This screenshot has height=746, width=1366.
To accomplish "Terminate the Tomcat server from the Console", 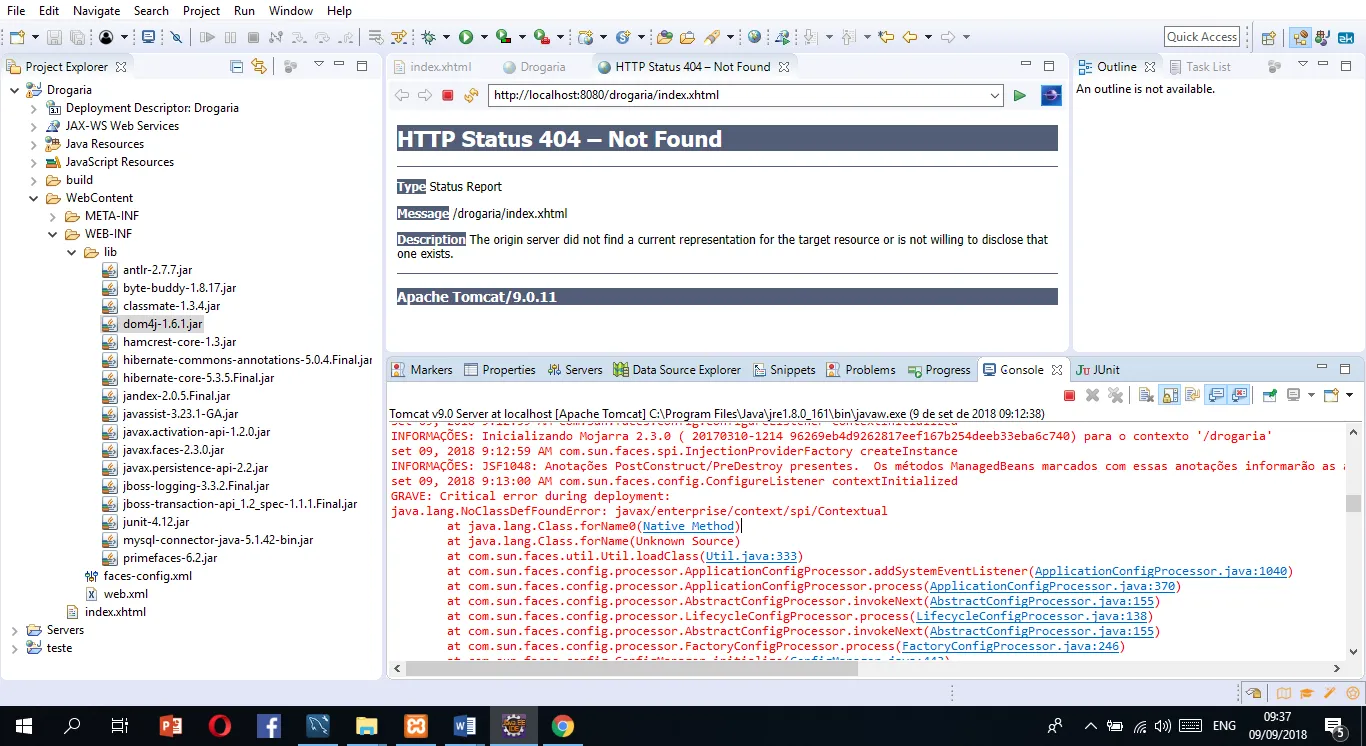I will [x=1069, y=395].
